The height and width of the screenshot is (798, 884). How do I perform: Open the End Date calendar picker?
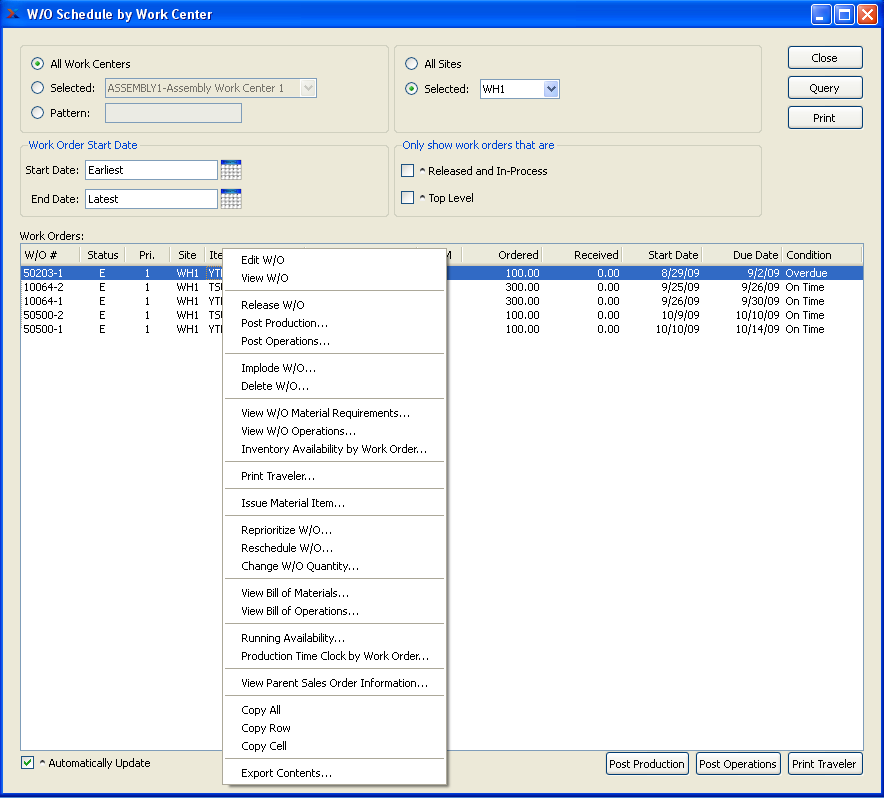[231, 199]
